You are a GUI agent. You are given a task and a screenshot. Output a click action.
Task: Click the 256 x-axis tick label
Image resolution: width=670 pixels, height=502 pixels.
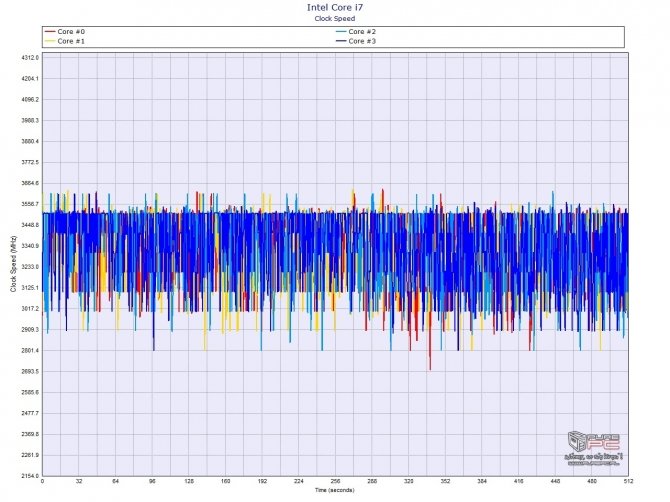[x=335, y=481]
